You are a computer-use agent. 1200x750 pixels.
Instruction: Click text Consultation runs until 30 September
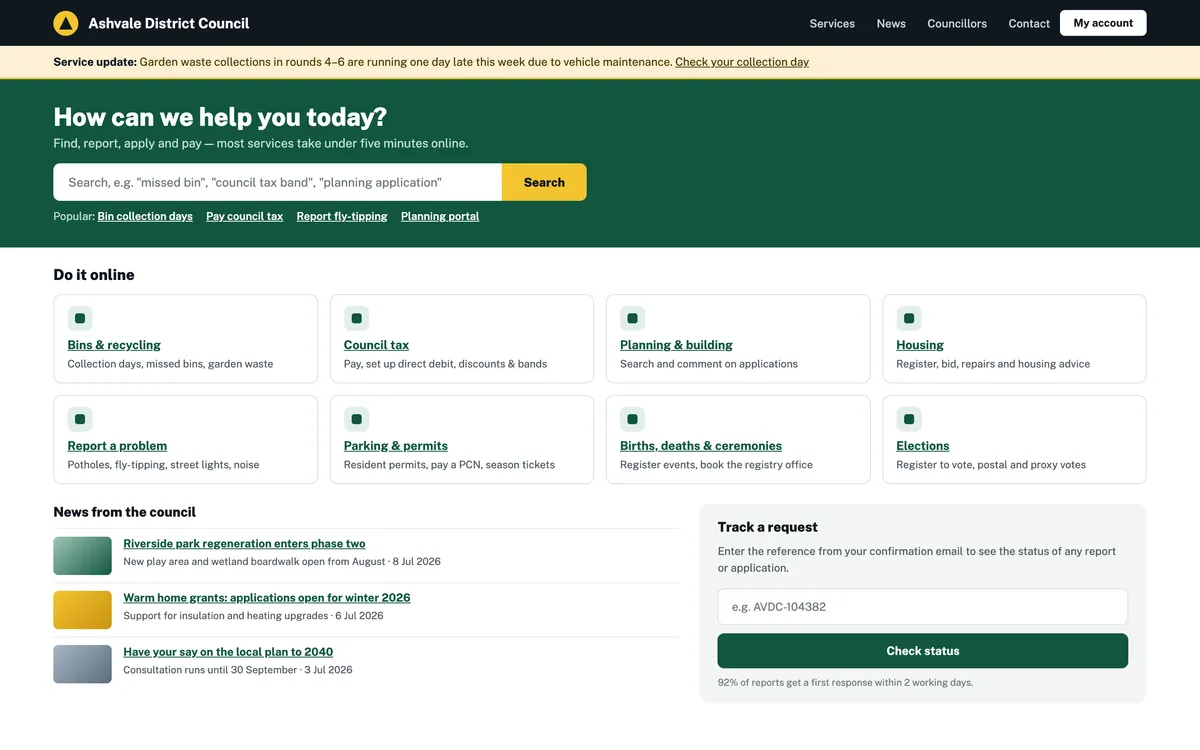209,670
